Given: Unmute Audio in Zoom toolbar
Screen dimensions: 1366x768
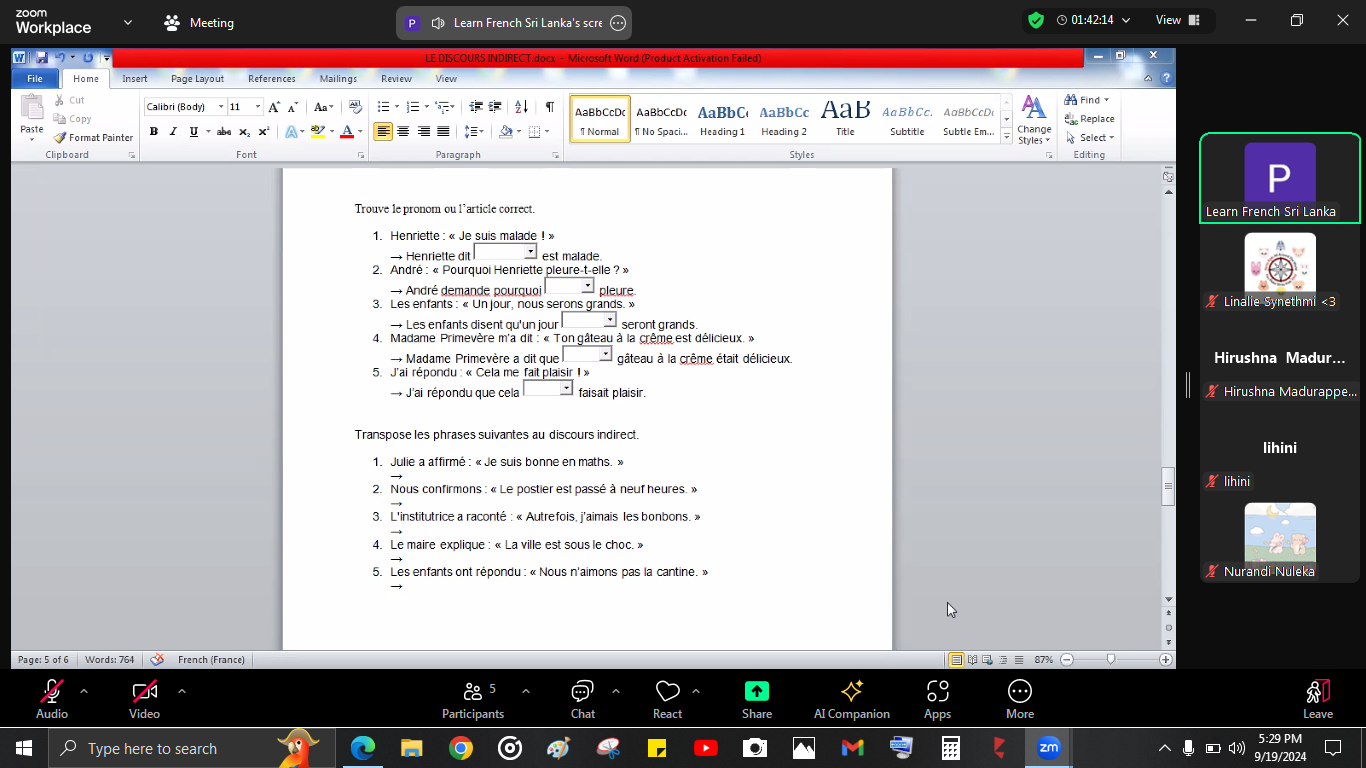Looking at the screenshot, I should (x=52, y=700).
